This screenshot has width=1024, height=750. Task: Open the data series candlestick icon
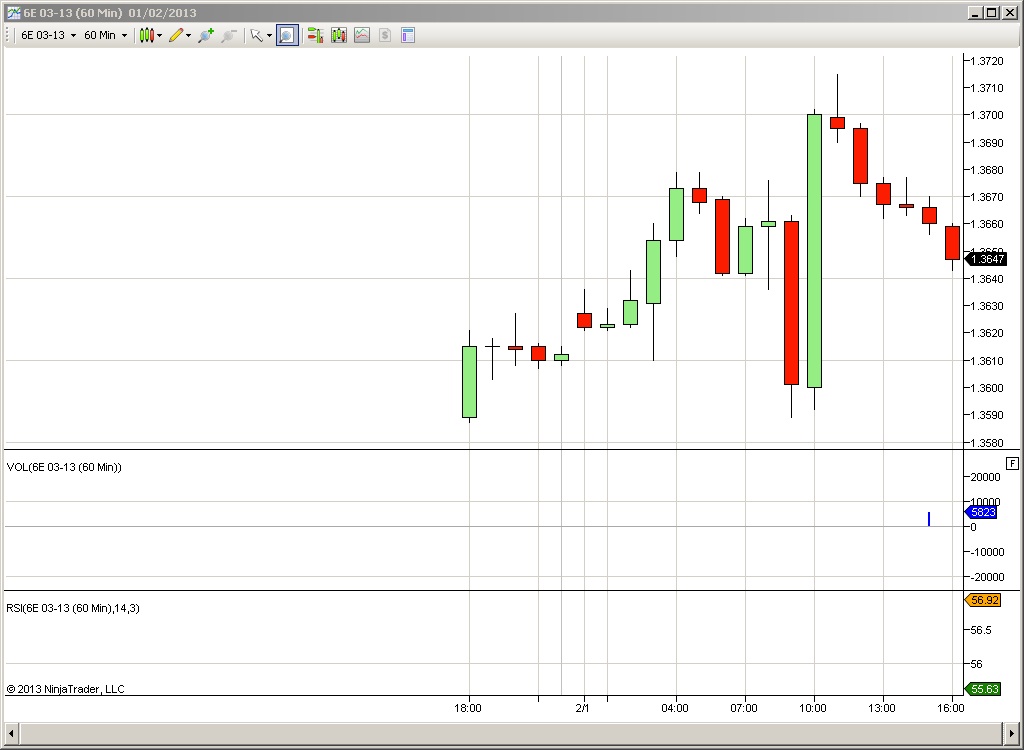tap(339, 35)
